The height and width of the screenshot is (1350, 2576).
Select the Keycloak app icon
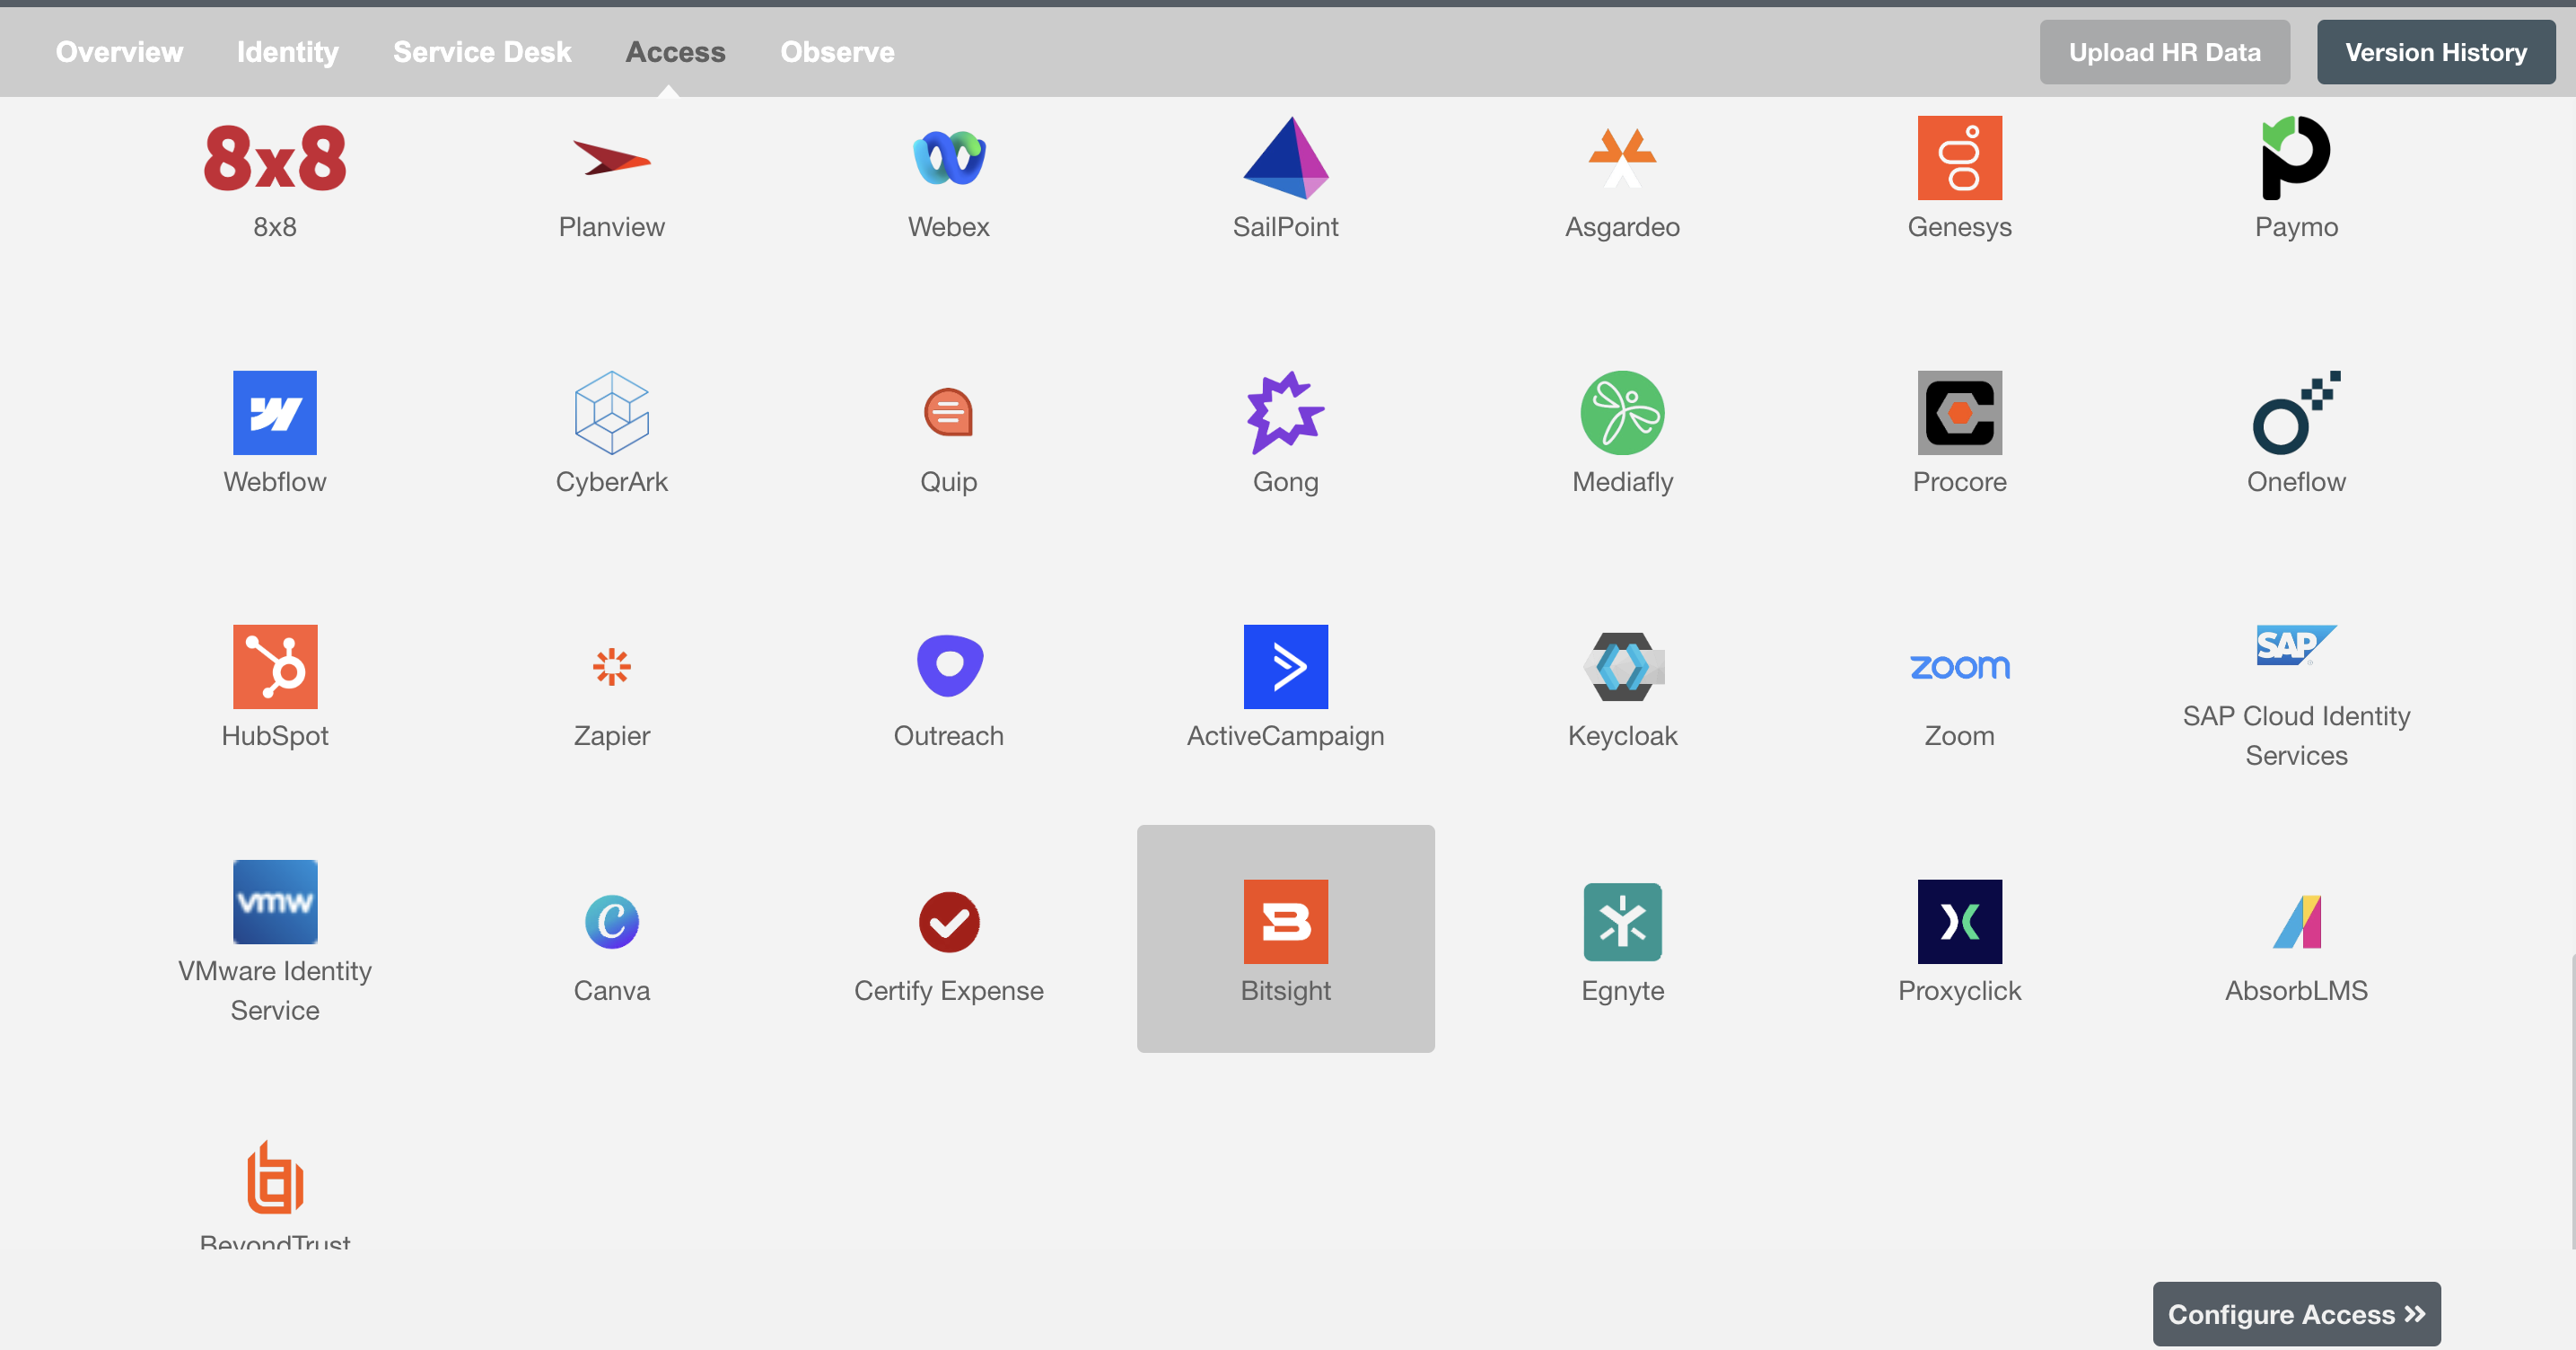click(1622, 667)
